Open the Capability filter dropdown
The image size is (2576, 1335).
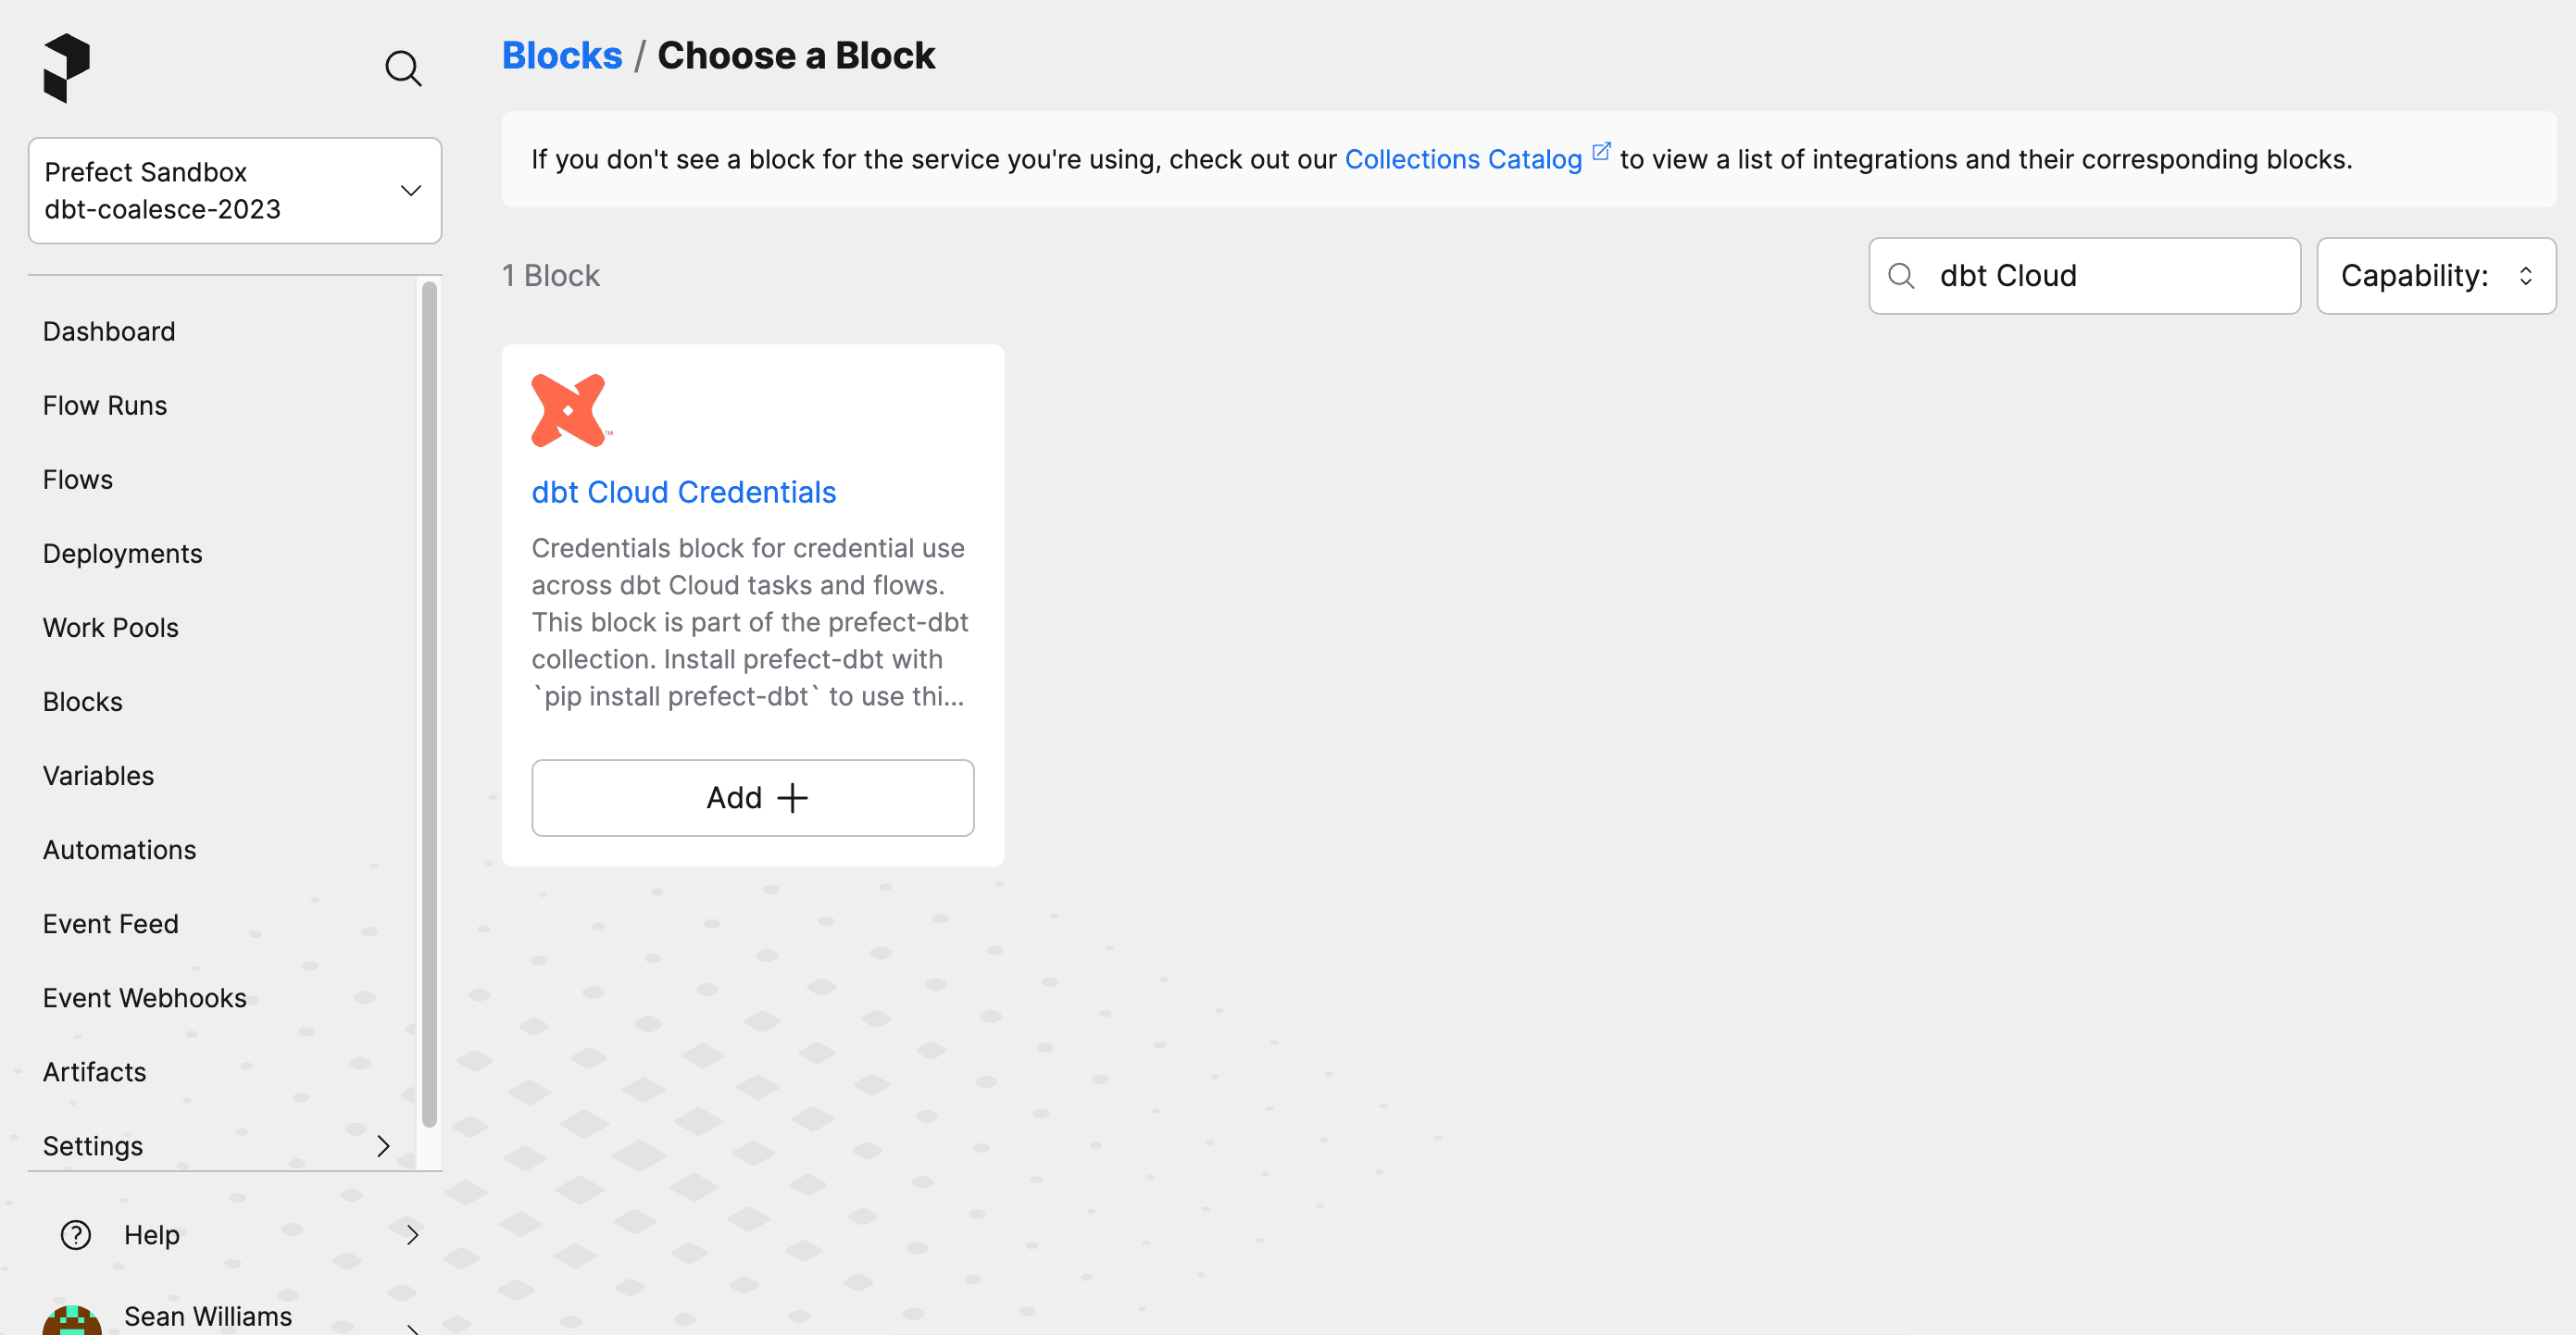pos(2436,276)
